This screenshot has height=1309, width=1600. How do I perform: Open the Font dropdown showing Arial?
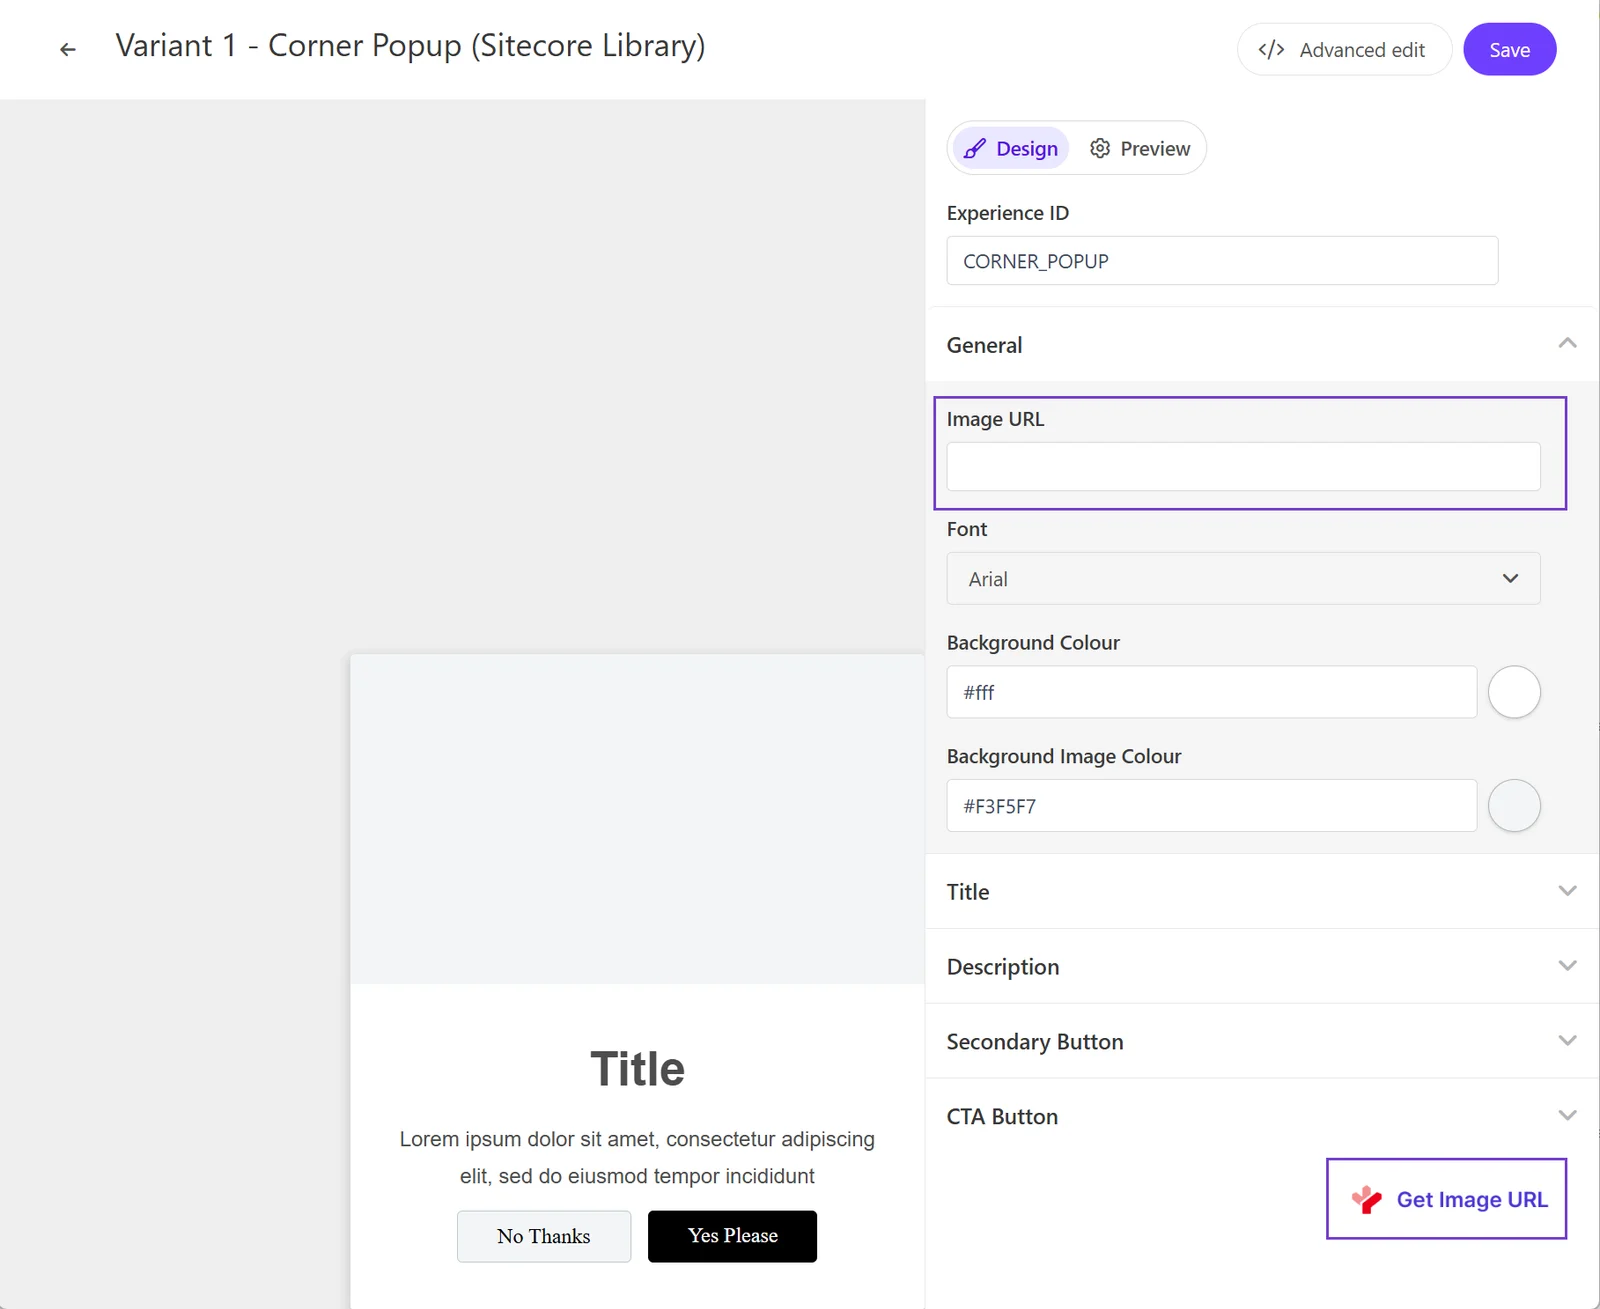coord(1243,578)
